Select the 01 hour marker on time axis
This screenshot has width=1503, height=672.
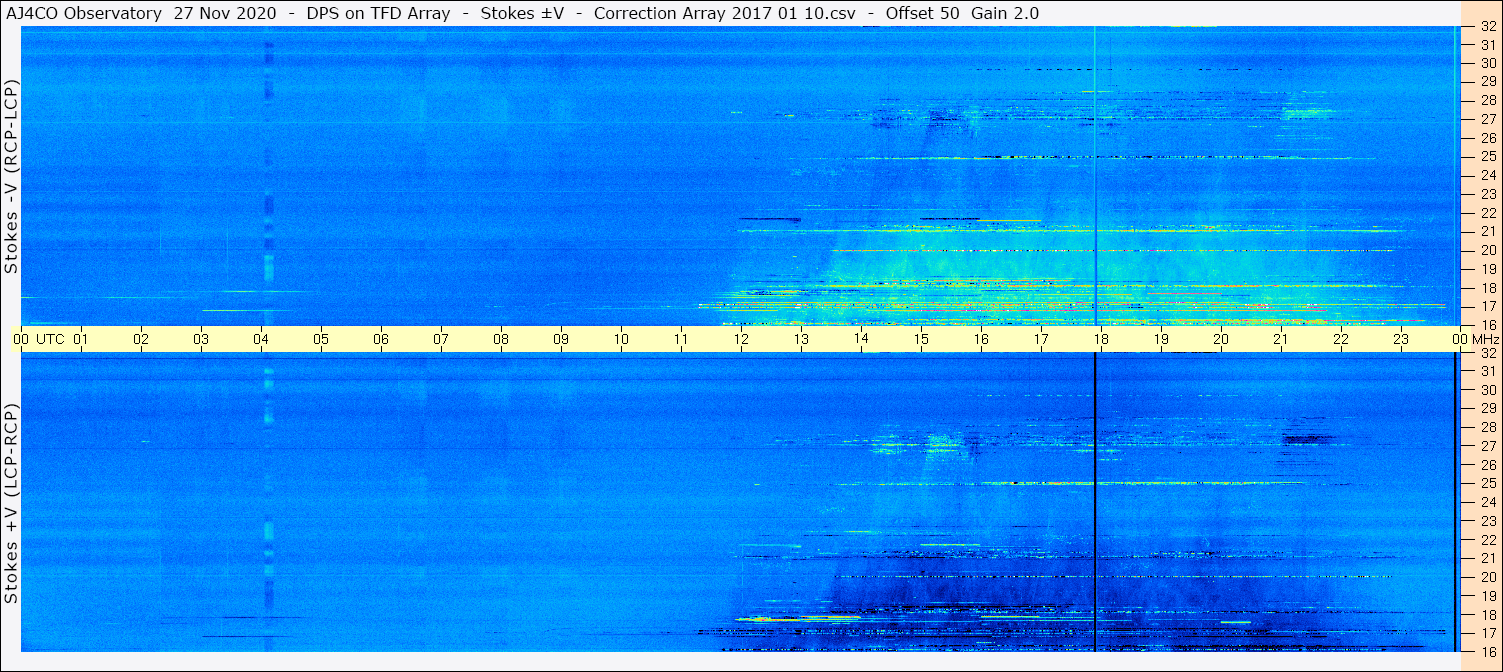click(x=81, y=339)
